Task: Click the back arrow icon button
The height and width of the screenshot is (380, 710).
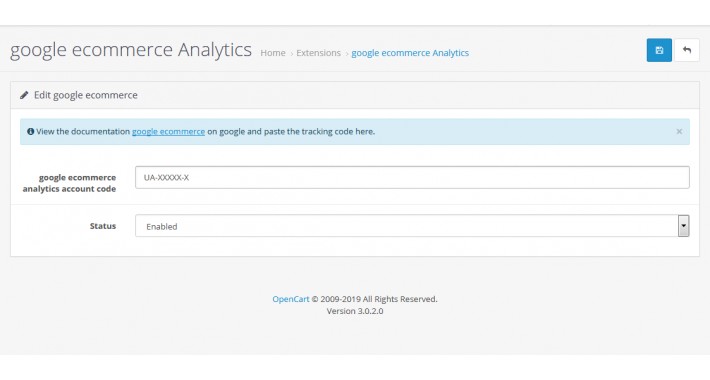Action: click(687, 50)
